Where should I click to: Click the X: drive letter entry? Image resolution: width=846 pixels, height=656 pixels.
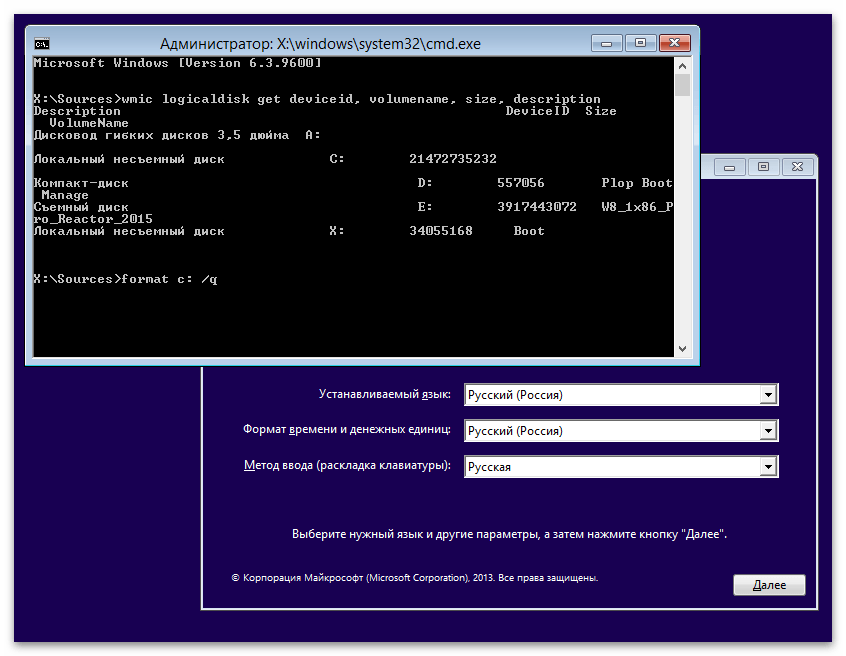pos(337,231)
